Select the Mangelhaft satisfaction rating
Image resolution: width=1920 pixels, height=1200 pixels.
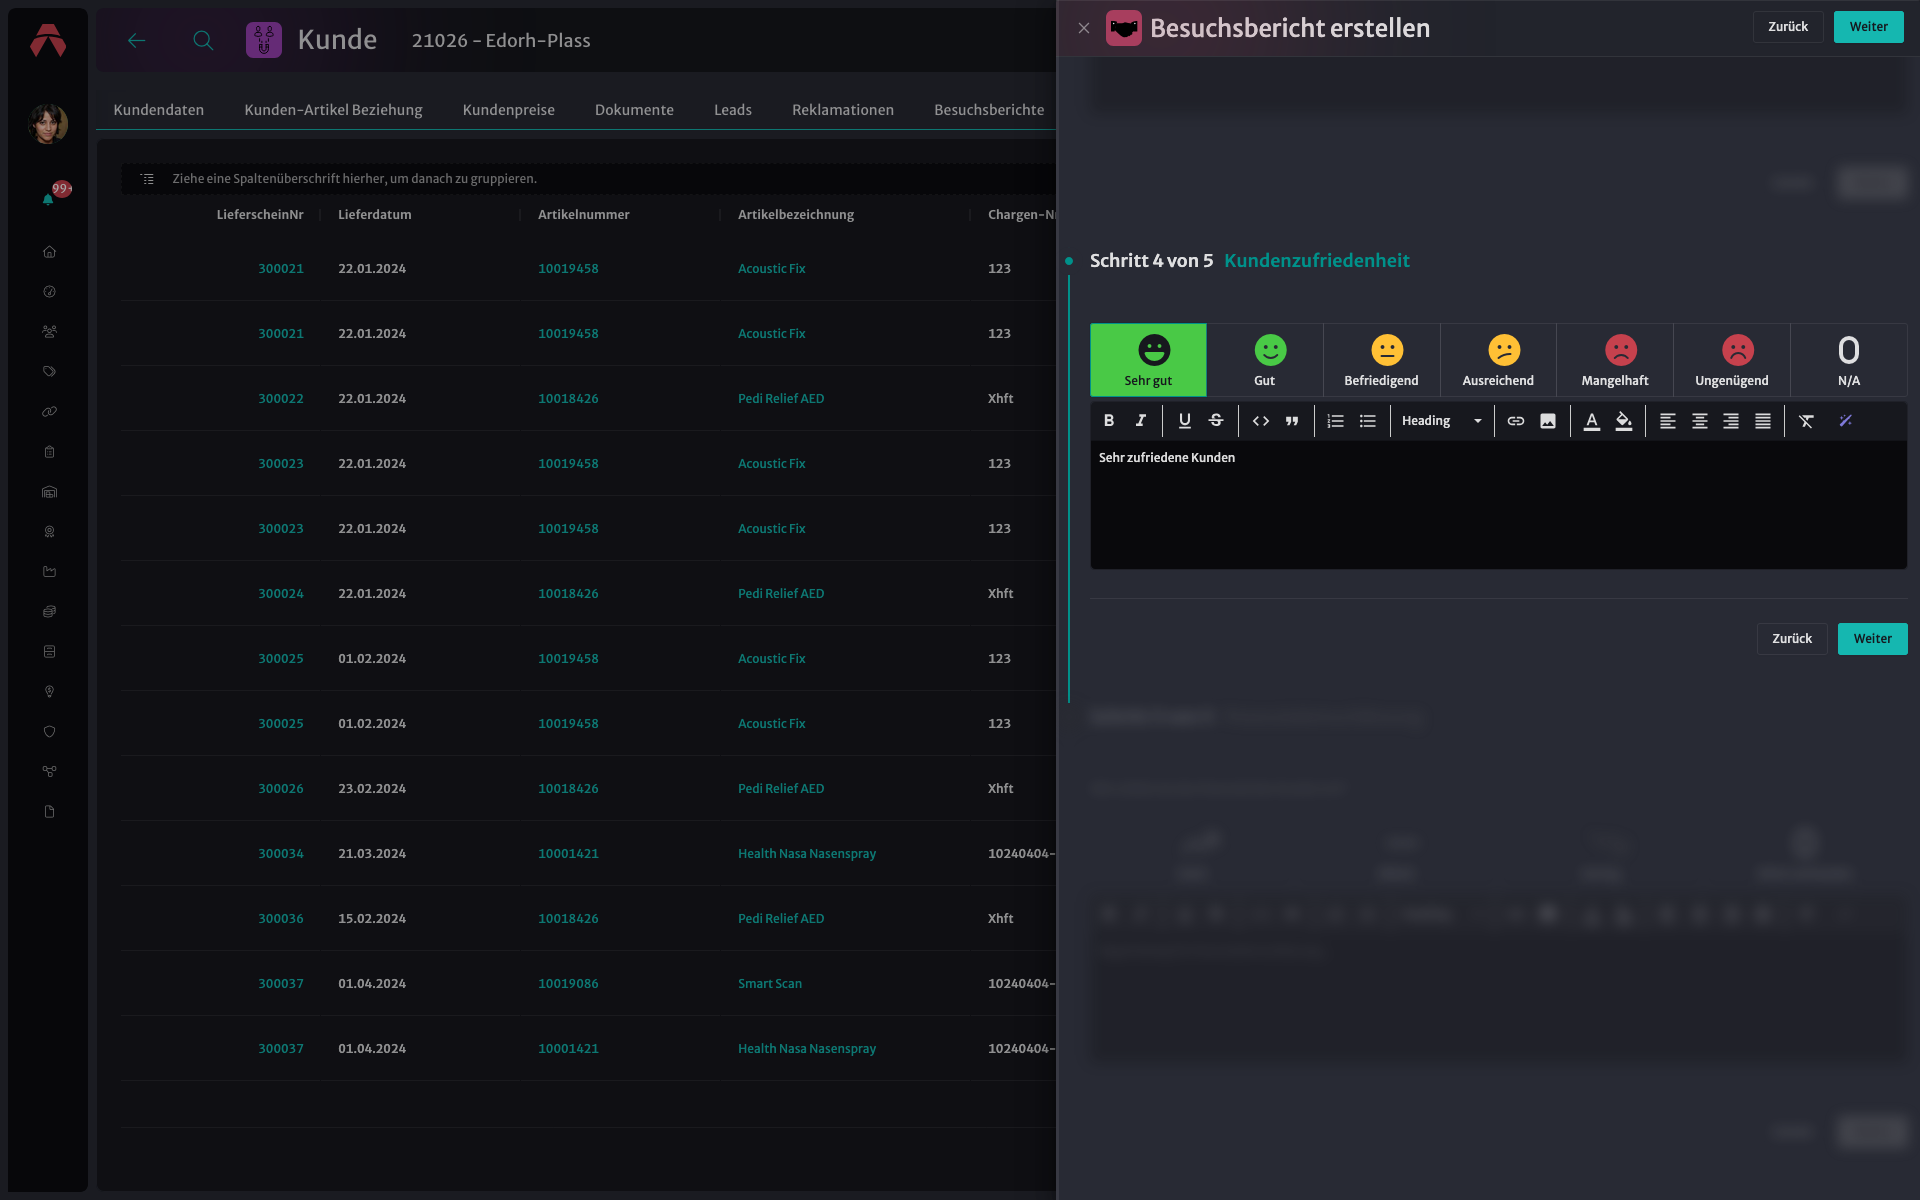point(1615,360)
